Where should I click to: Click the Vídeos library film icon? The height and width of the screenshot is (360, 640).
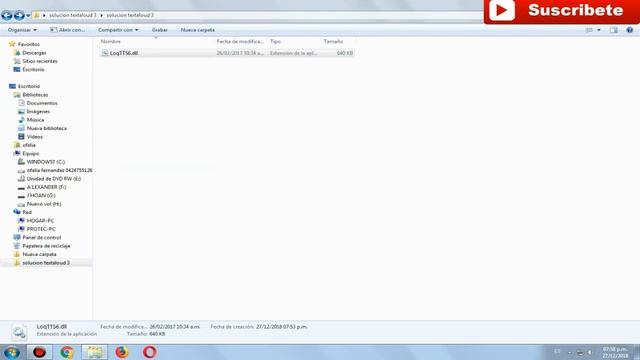click(21, 136)
